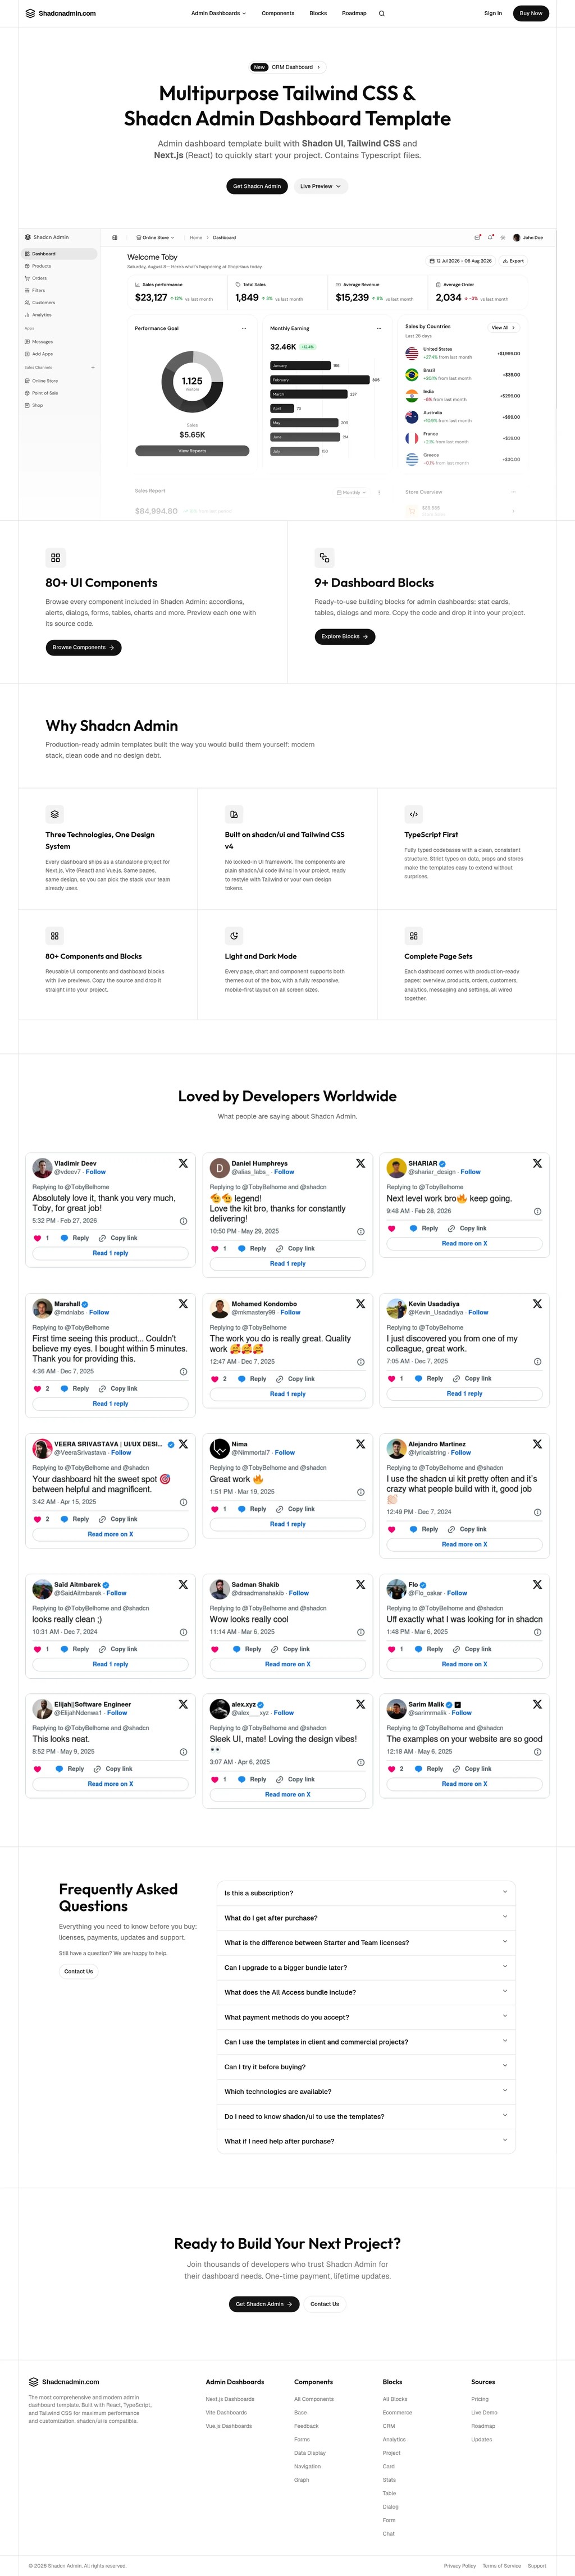Open the search icon in the top navigation

[x=381, y=13]
